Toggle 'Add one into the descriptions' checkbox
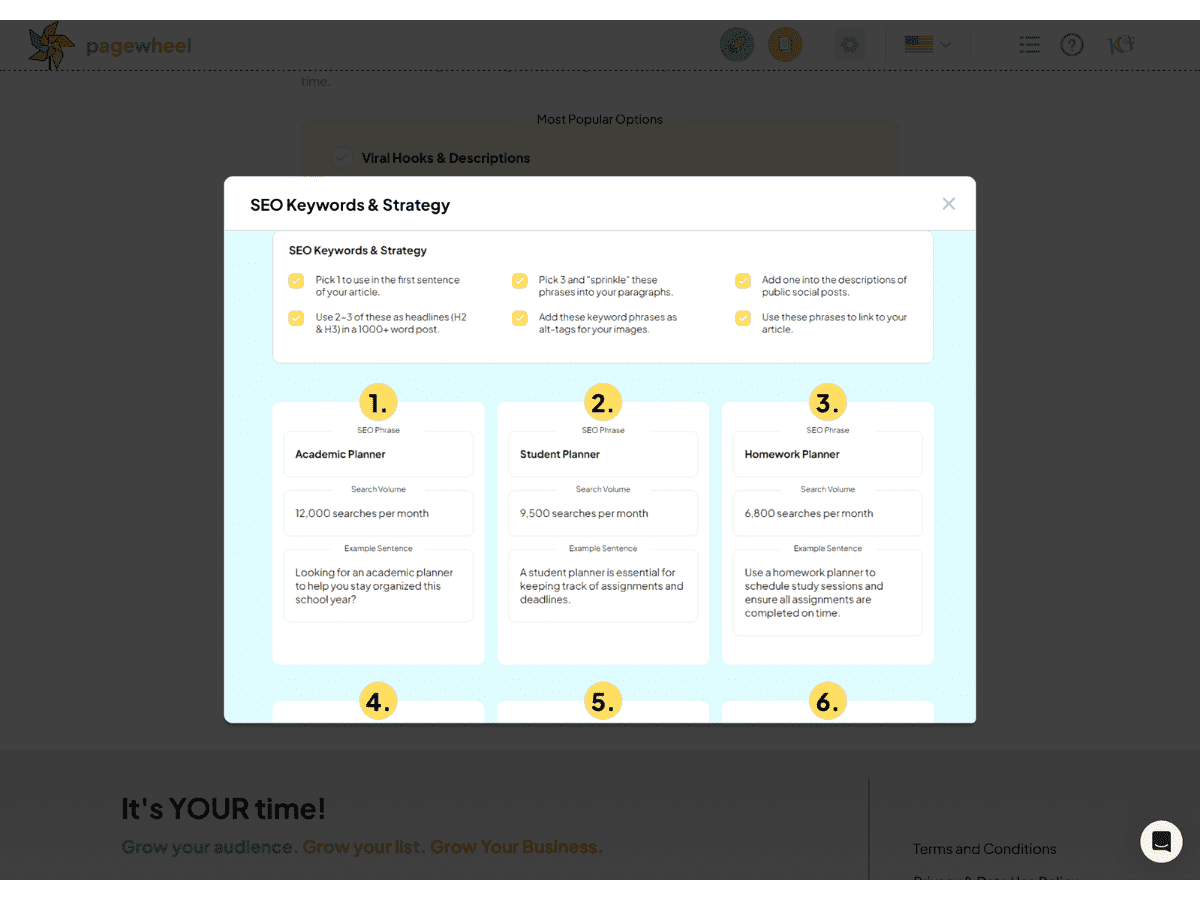 [x=743, y=281]
